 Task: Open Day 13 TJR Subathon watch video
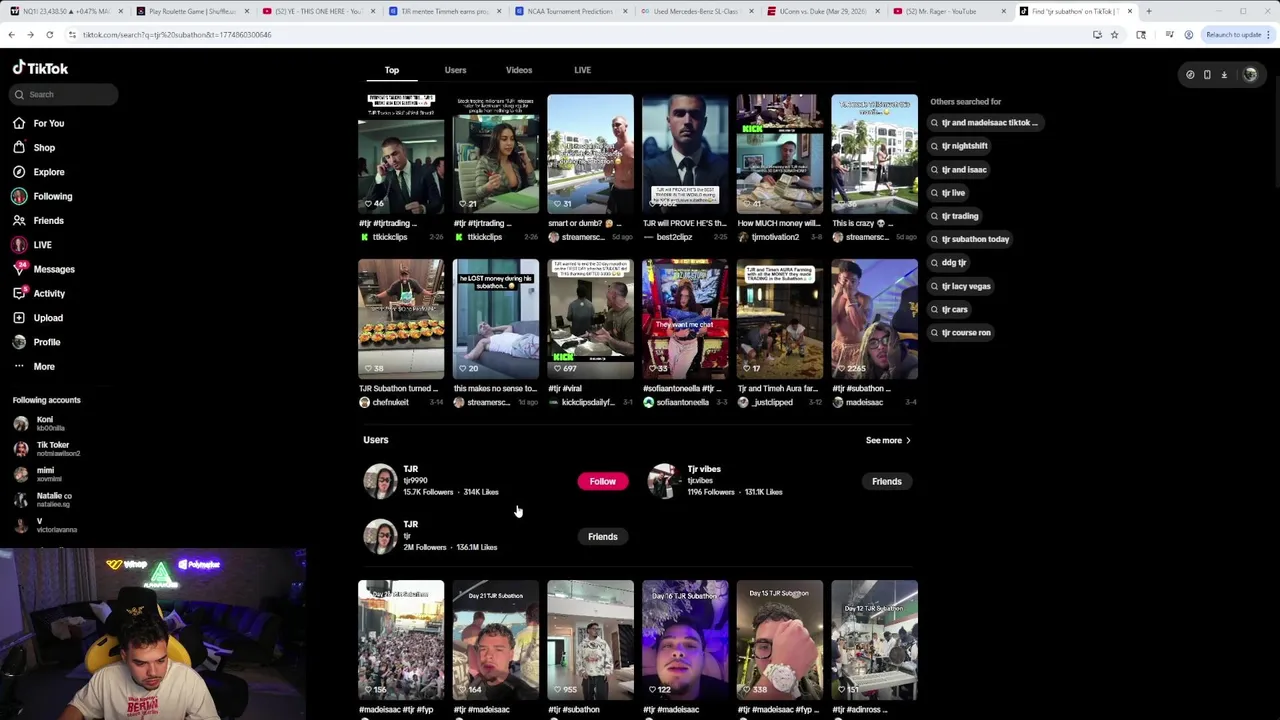pyautogui.click(x=780, y=640)
